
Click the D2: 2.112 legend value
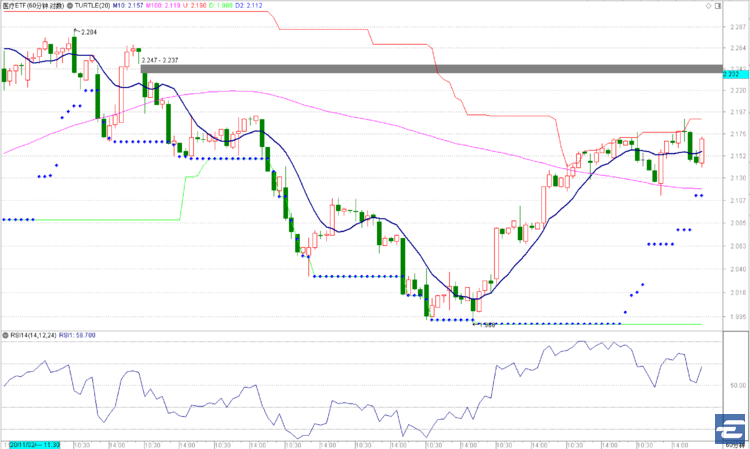tap(249, 6)
